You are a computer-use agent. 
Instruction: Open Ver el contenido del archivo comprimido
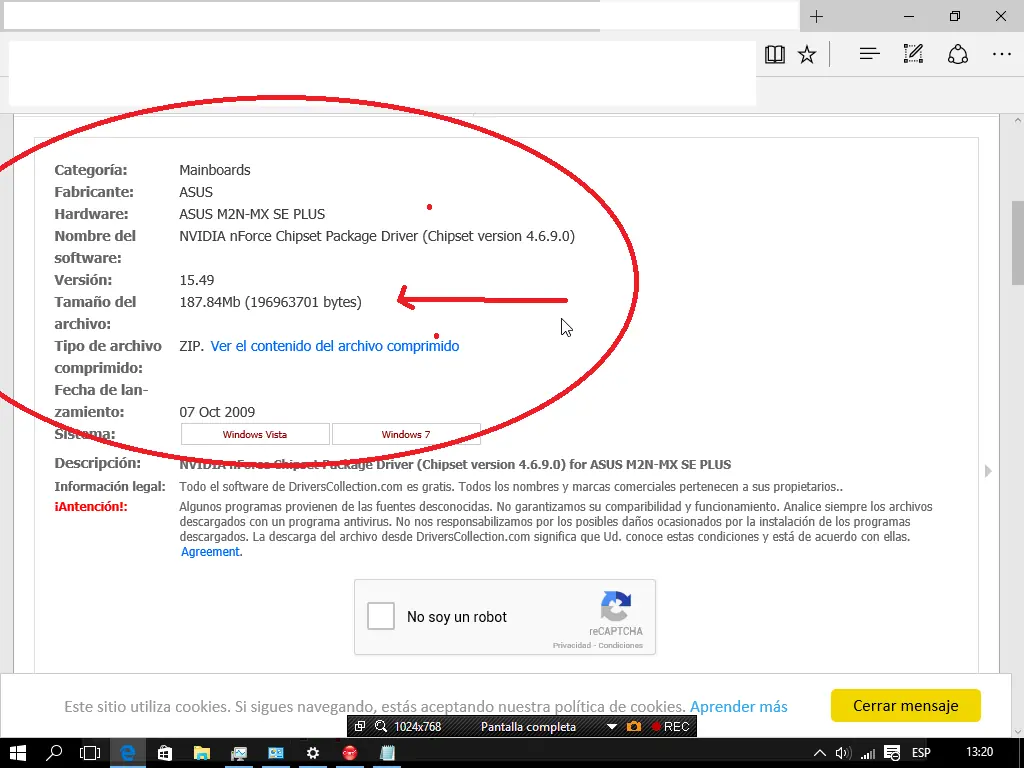[334, 346]
